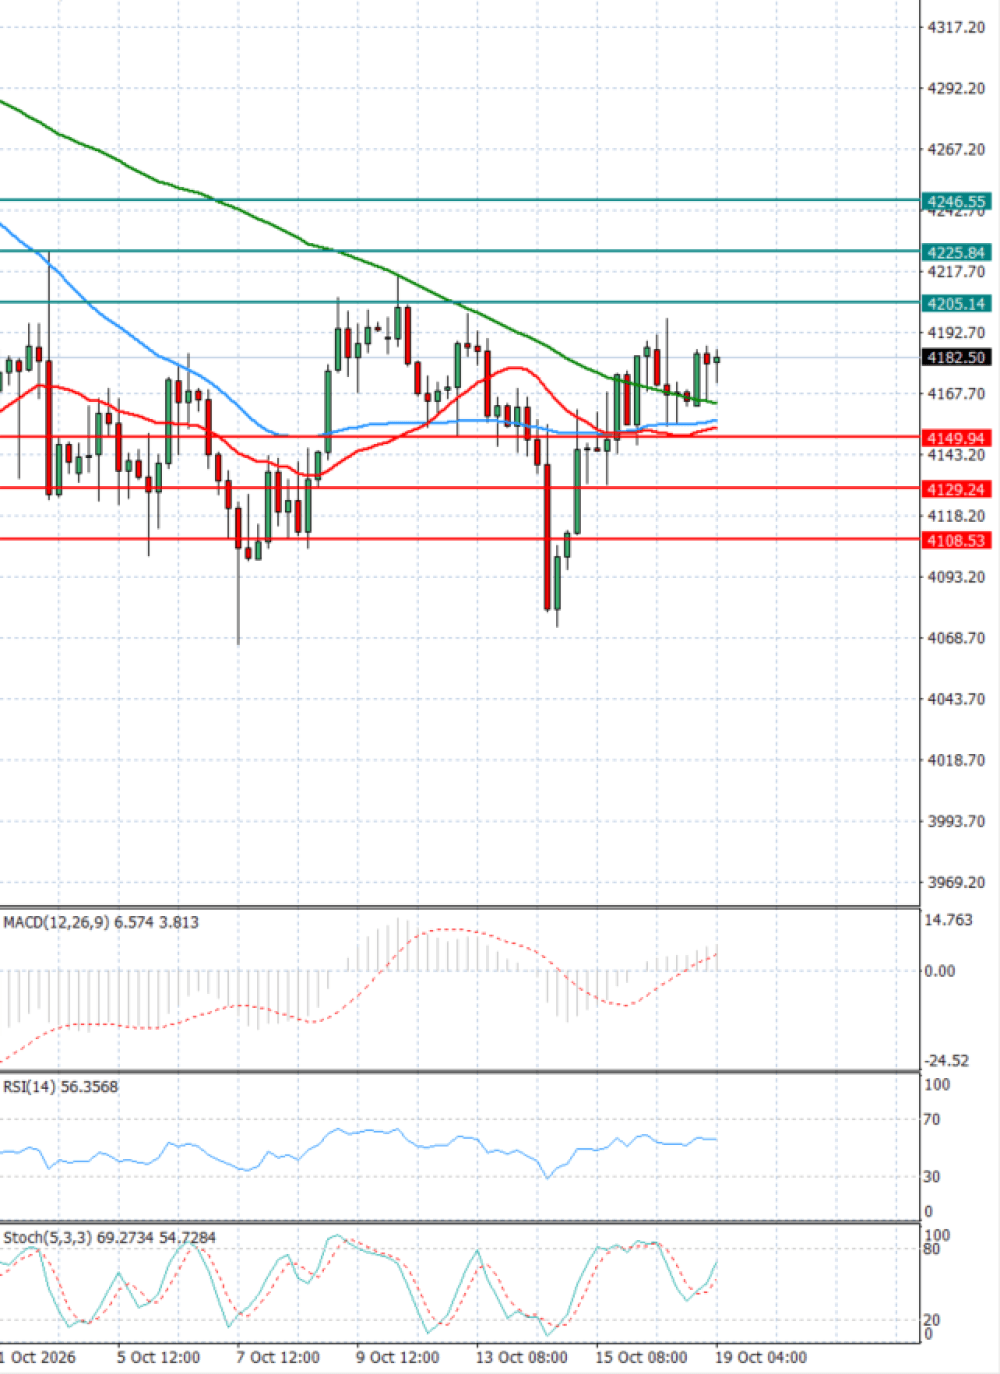
Task: Click the 4225.84 price level label
Action: (956, 252)
